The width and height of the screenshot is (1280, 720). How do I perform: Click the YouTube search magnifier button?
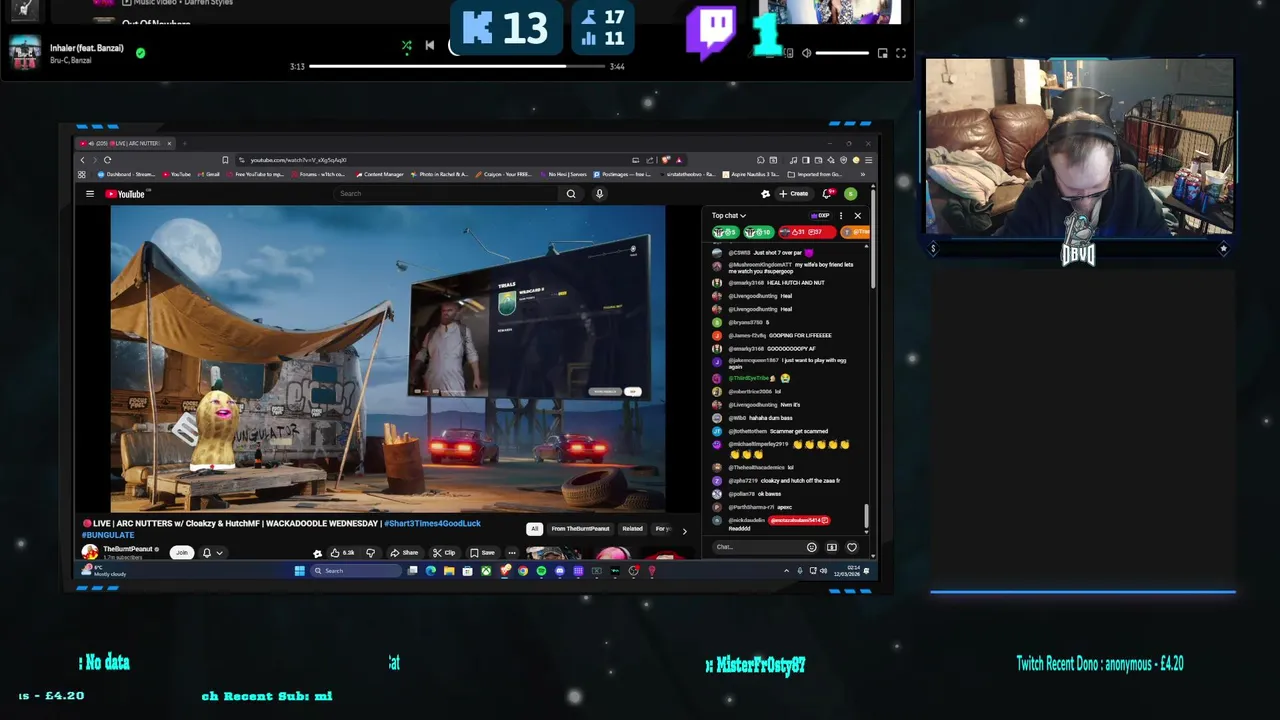[x=571, y=194]
